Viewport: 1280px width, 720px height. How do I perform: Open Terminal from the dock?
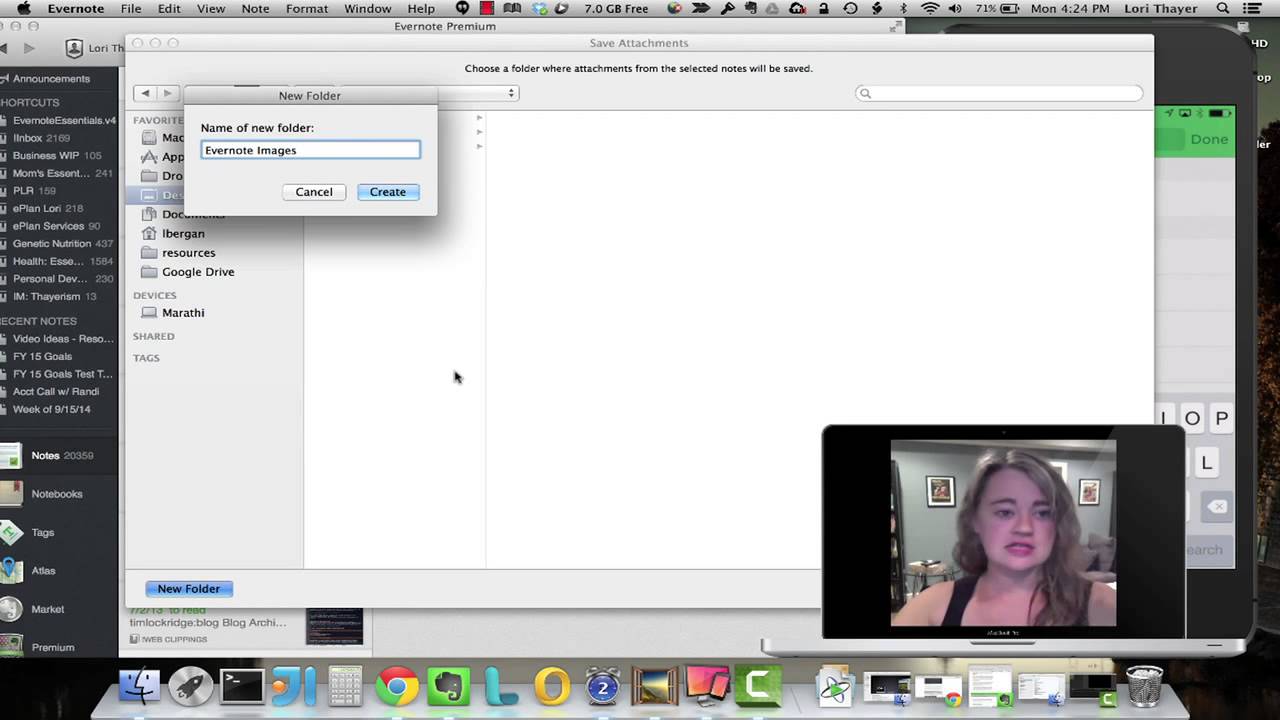[x=242, y=687]
